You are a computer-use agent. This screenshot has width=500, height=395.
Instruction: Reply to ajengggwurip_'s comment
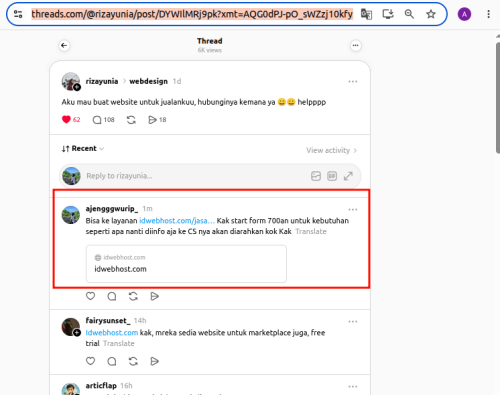click(112, 296)
